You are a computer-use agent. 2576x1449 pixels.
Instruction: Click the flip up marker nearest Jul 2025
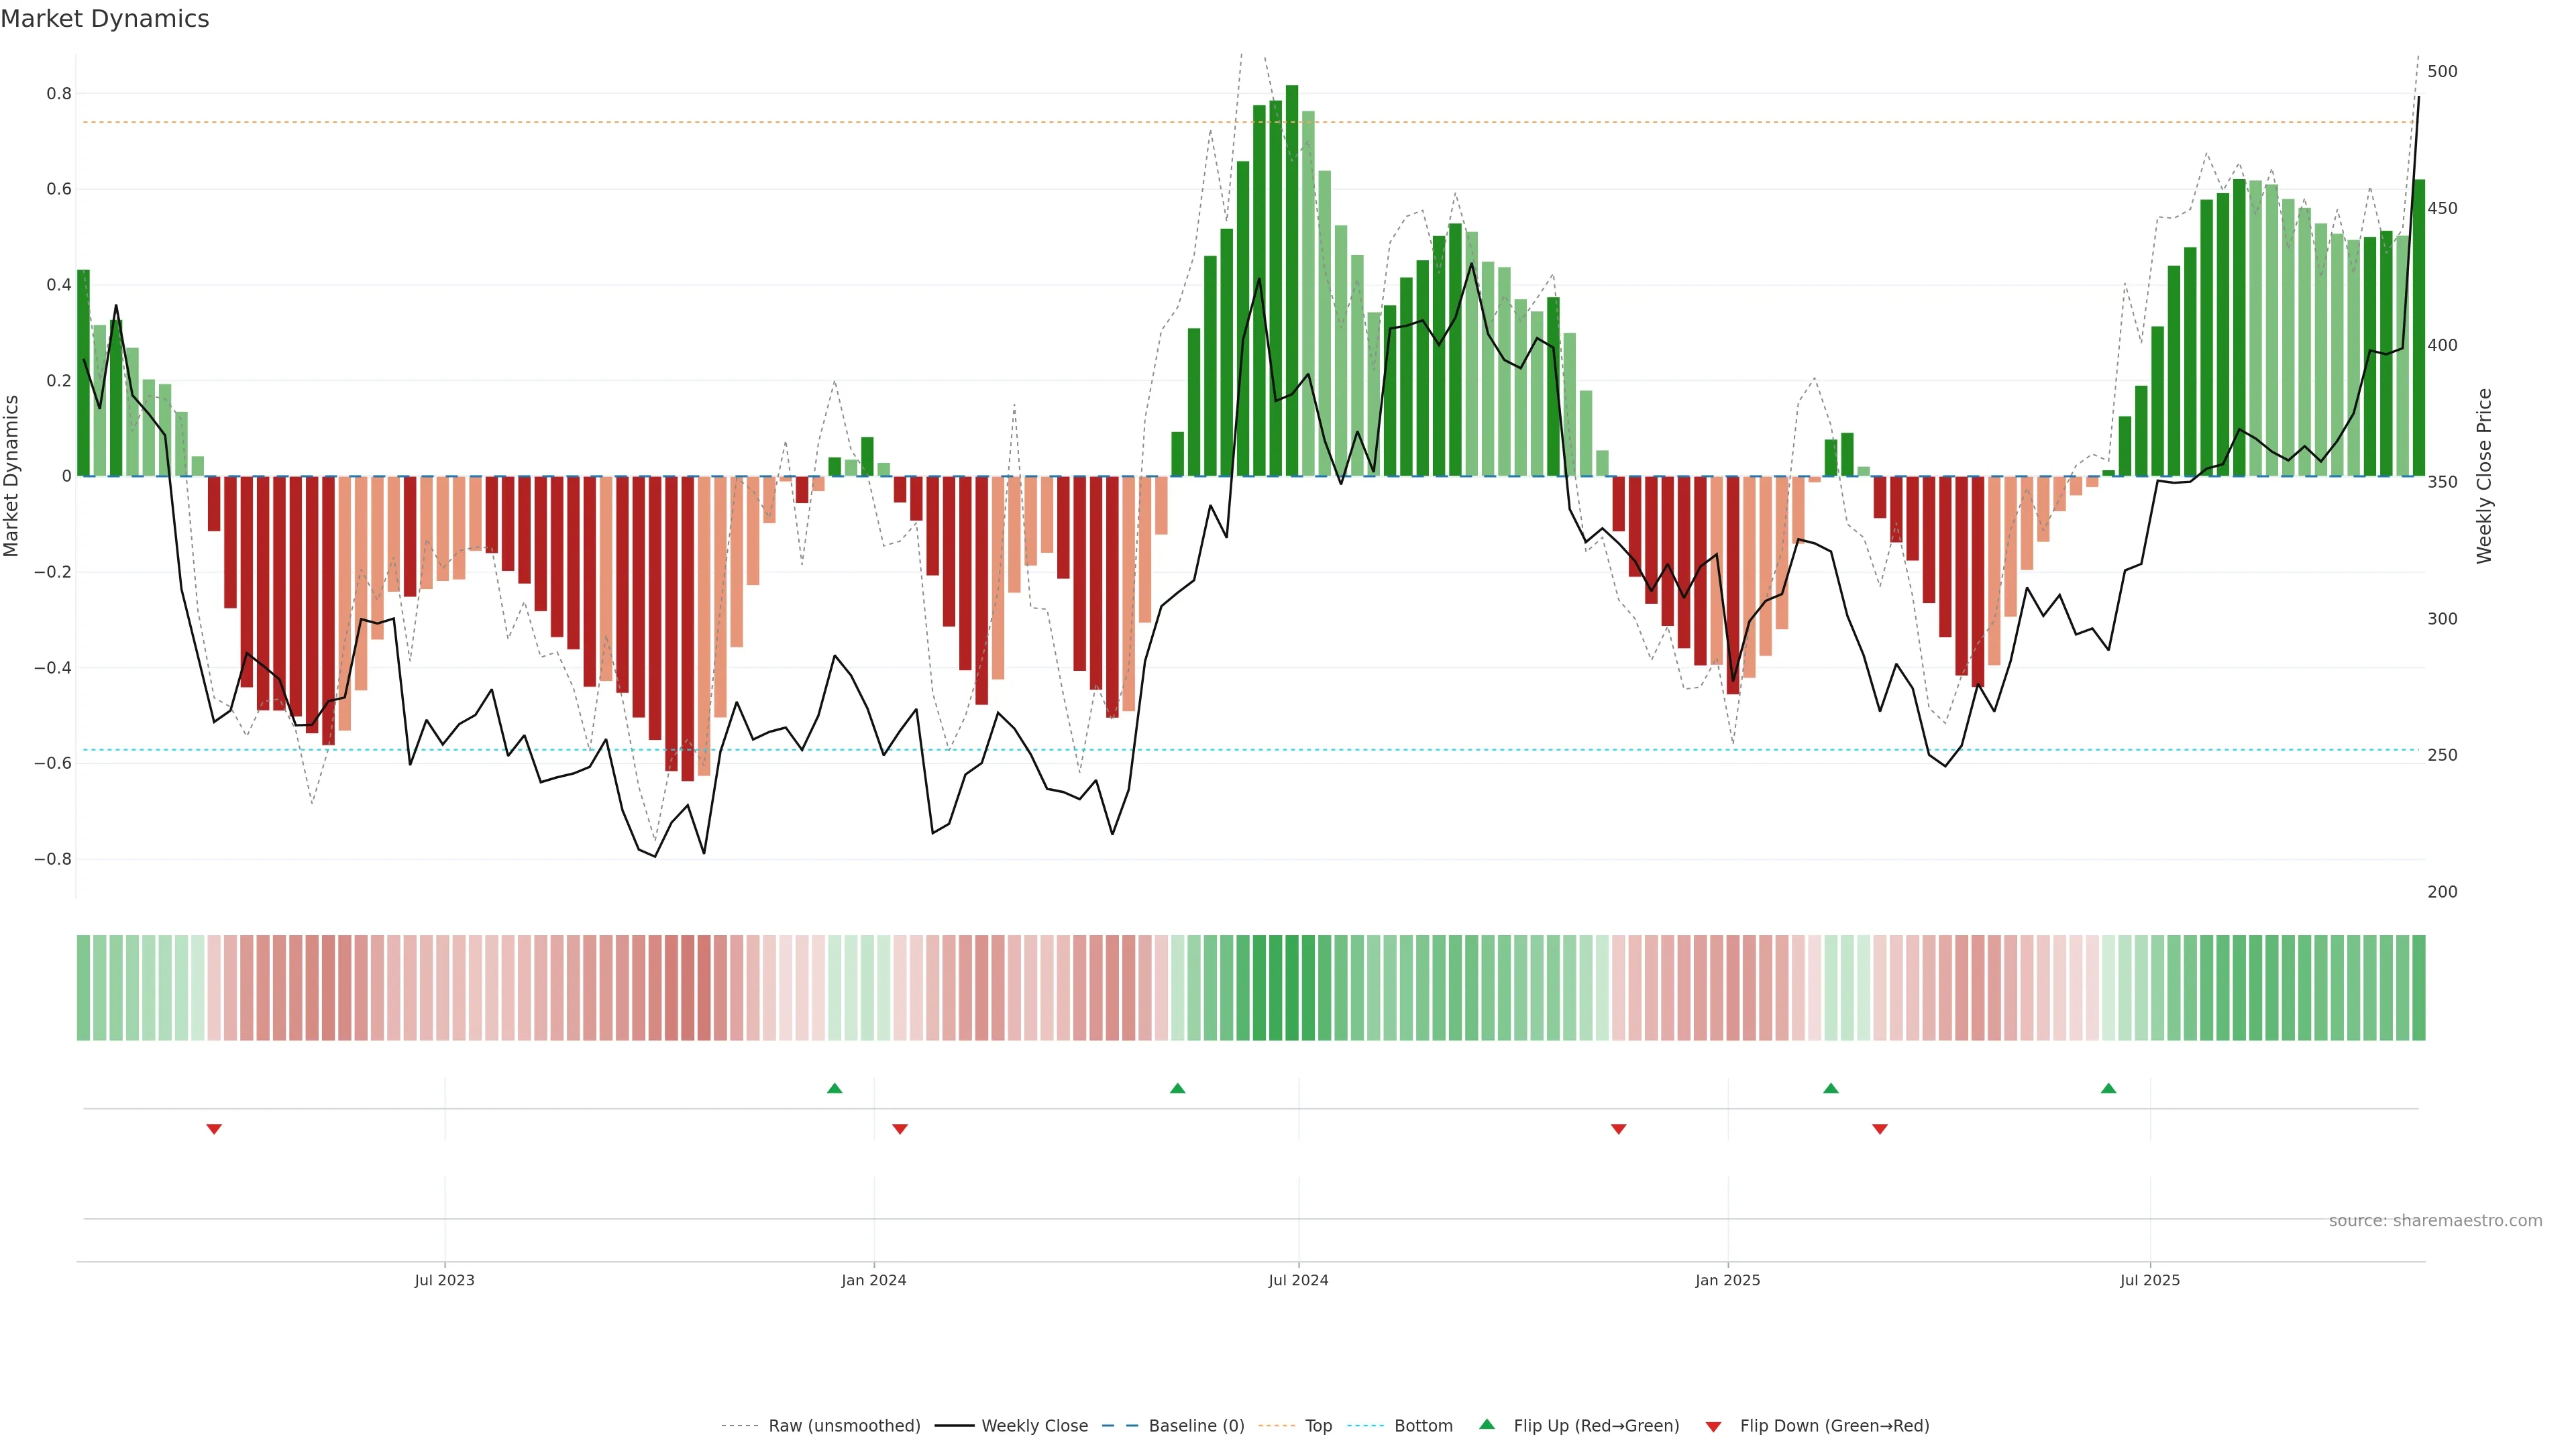point(2109,1088)
